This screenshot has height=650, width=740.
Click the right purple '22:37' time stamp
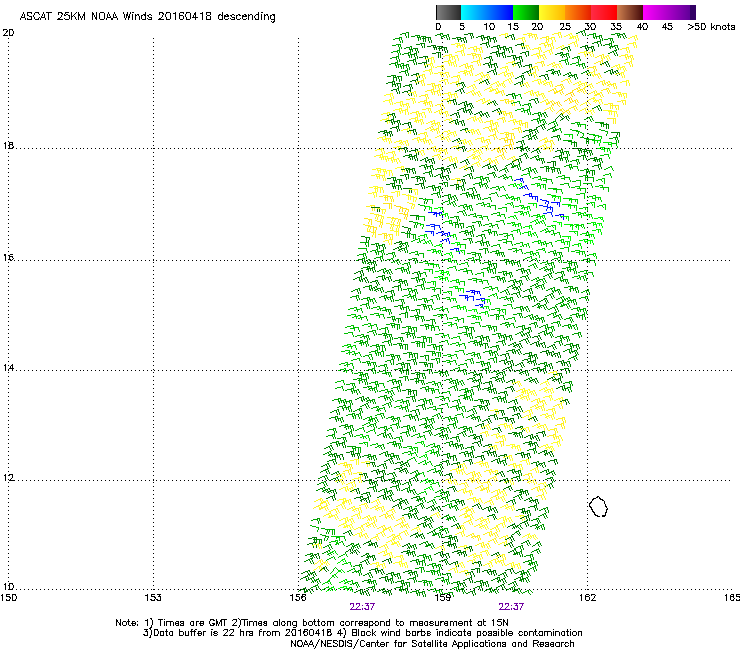[511, 607]
